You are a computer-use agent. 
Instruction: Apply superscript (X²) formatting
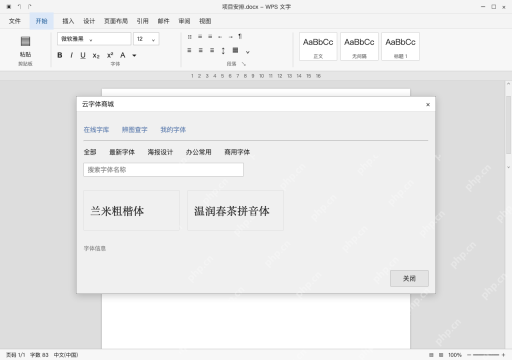[110, 55]
